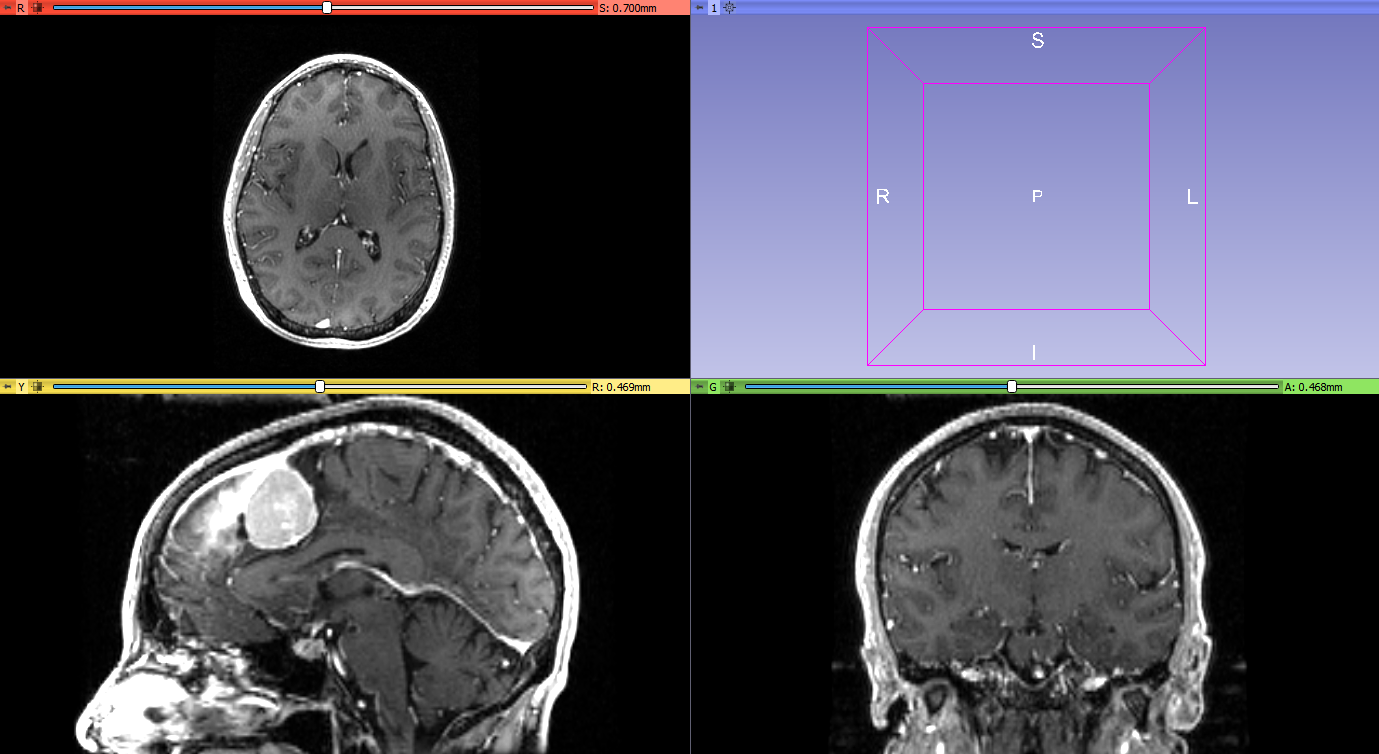Click the Red slice offset slider handle
The width and height of the screenshot is (1379, 754).
pyautogui.click(x=327, y=7)
